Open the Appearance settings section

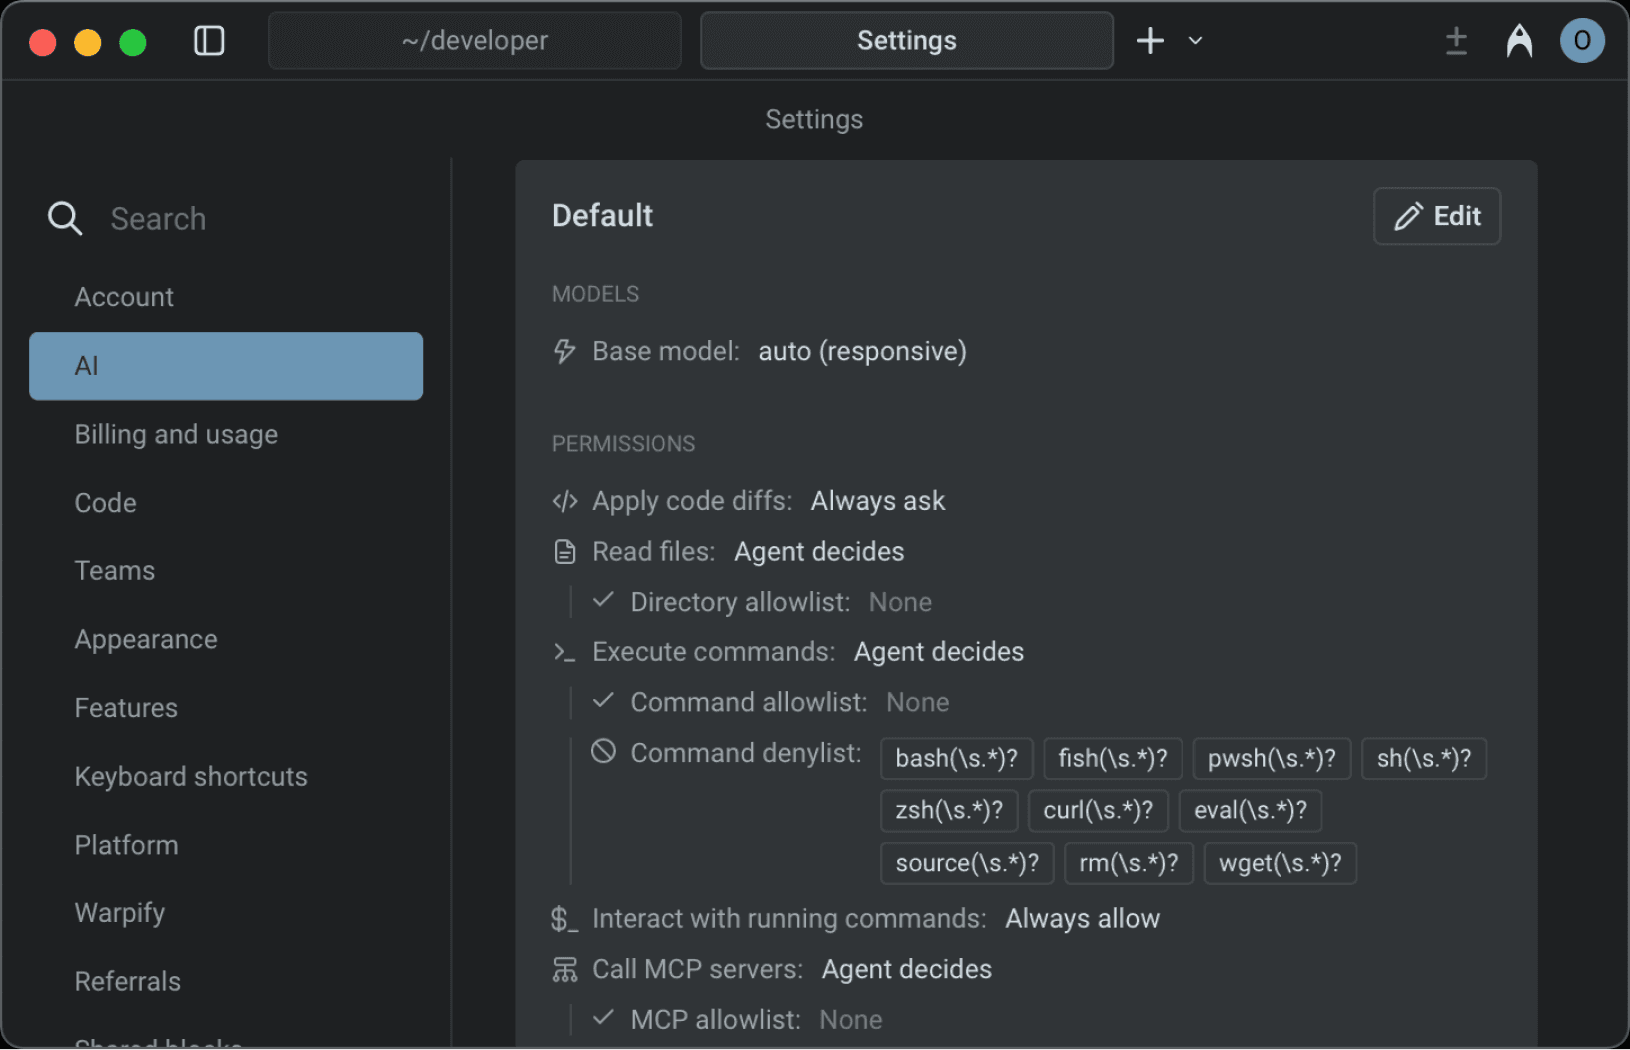tap(146, 639)
